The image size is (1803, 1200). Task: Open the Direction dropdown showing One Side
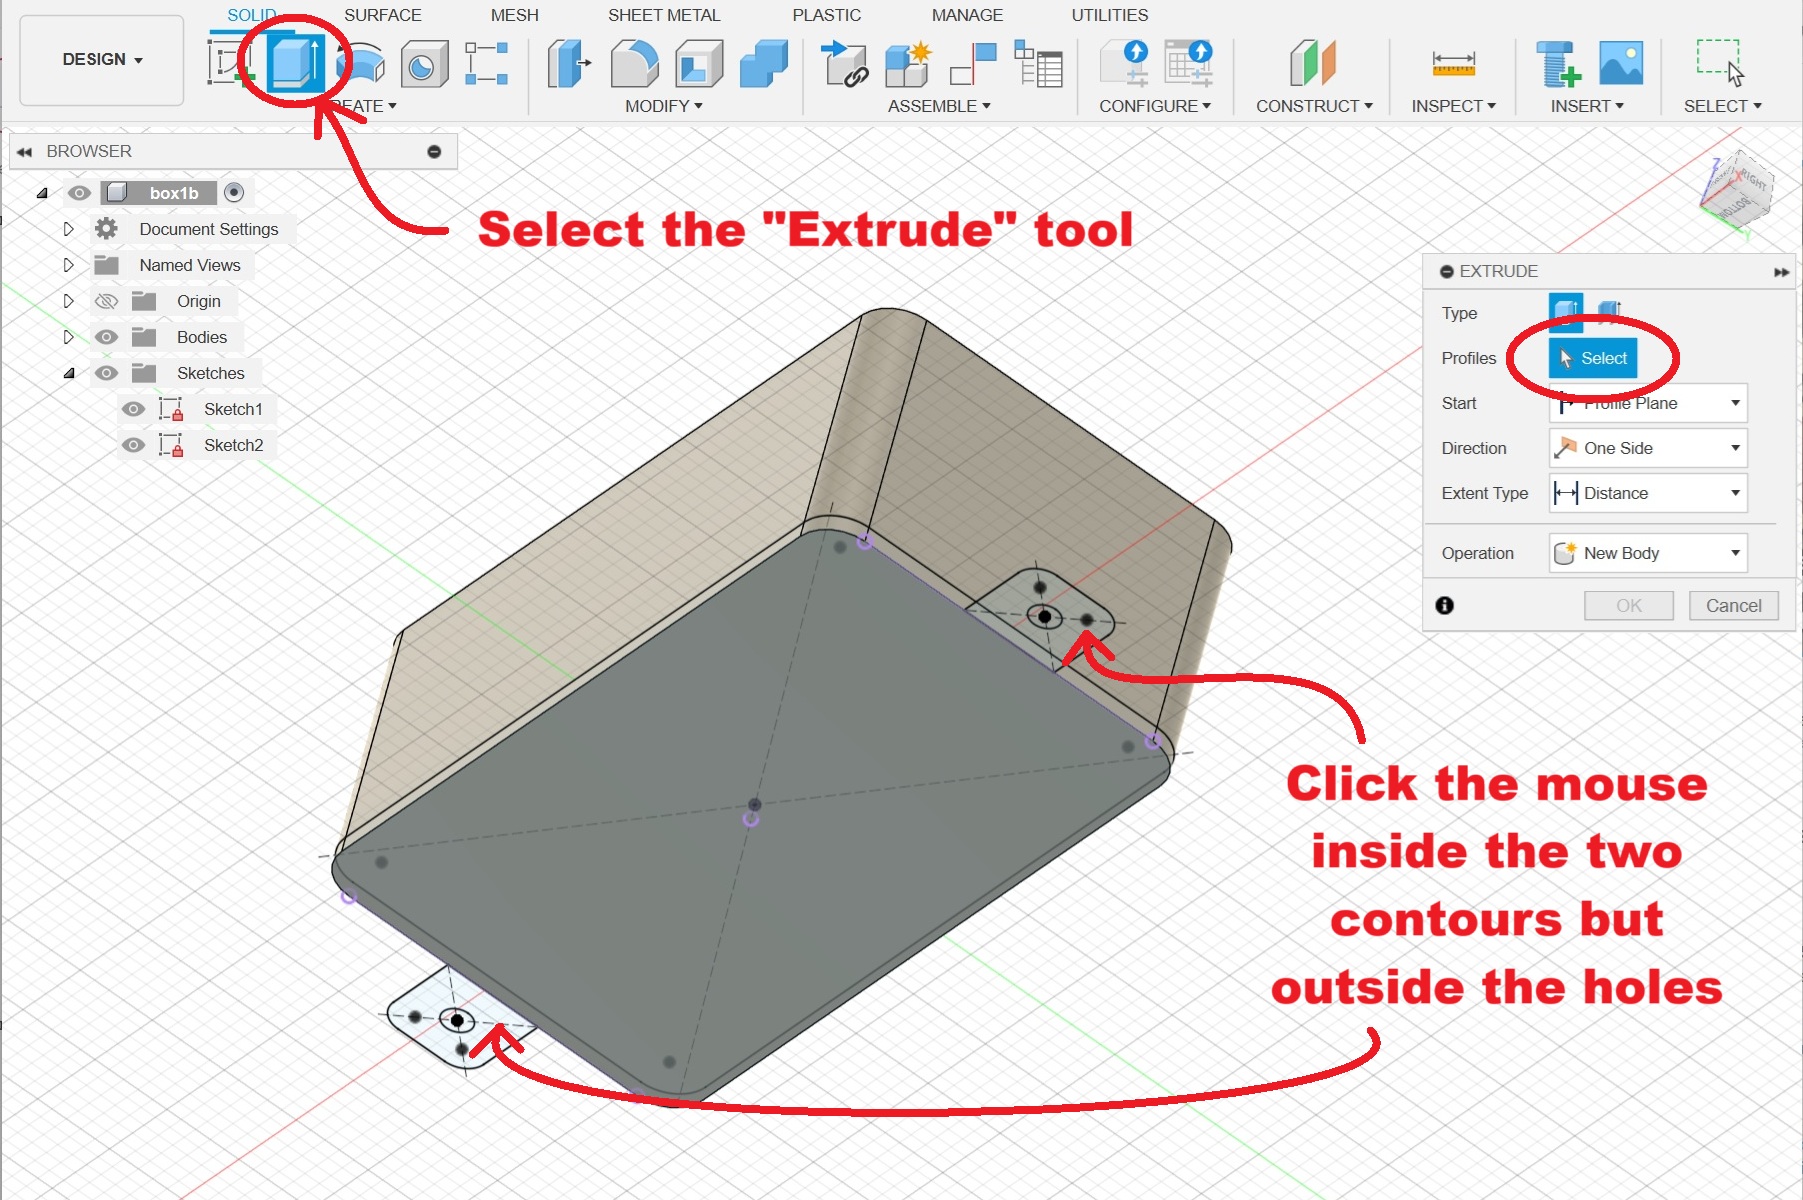[x=1647, y=448]
